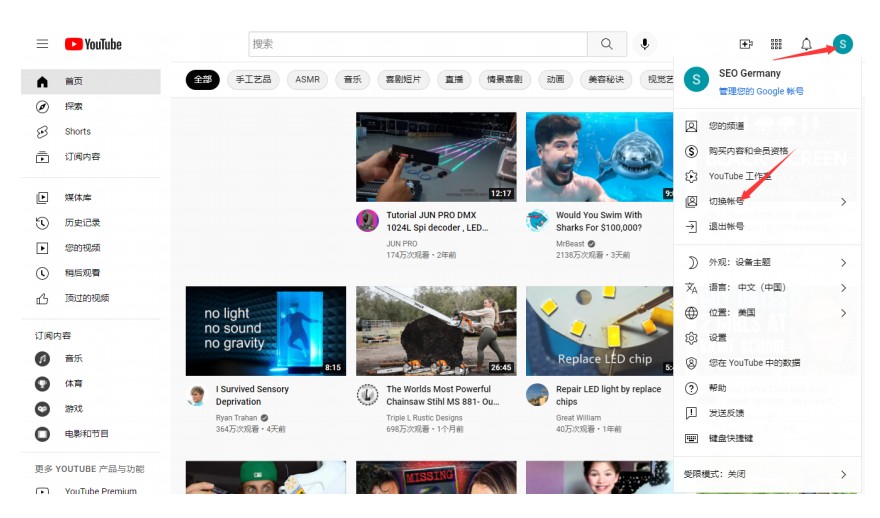Screen dimensions: 880x518
Task: Select the 音乐 filter chip
Action: tap(352, 80)
